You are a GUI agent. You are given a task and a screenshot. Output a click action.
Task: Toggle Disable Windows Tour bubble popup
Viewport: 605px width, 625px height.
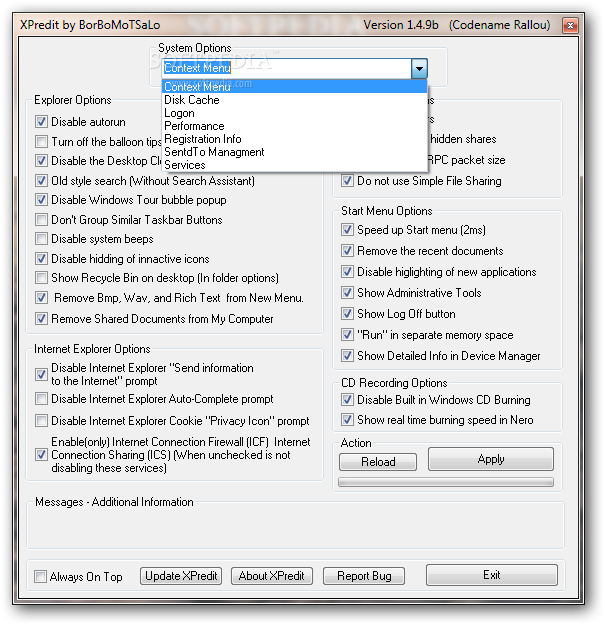tap(41, 200)
